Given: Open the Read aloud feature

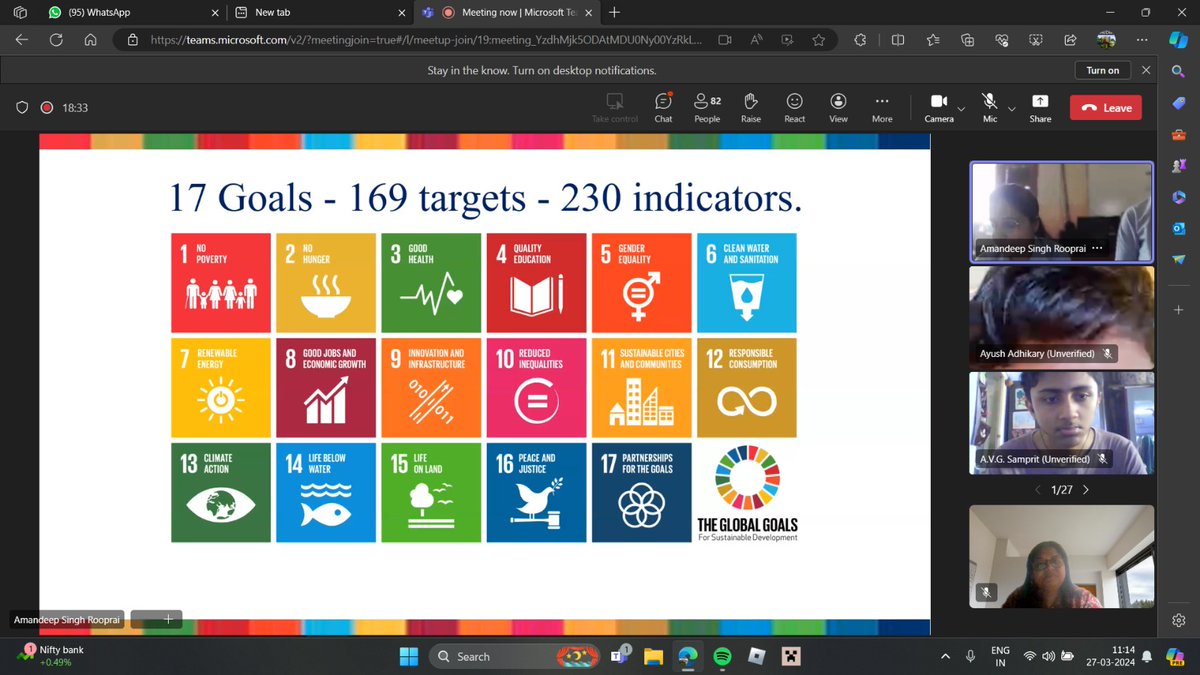Looking at the screenshot, I should 756,40.
